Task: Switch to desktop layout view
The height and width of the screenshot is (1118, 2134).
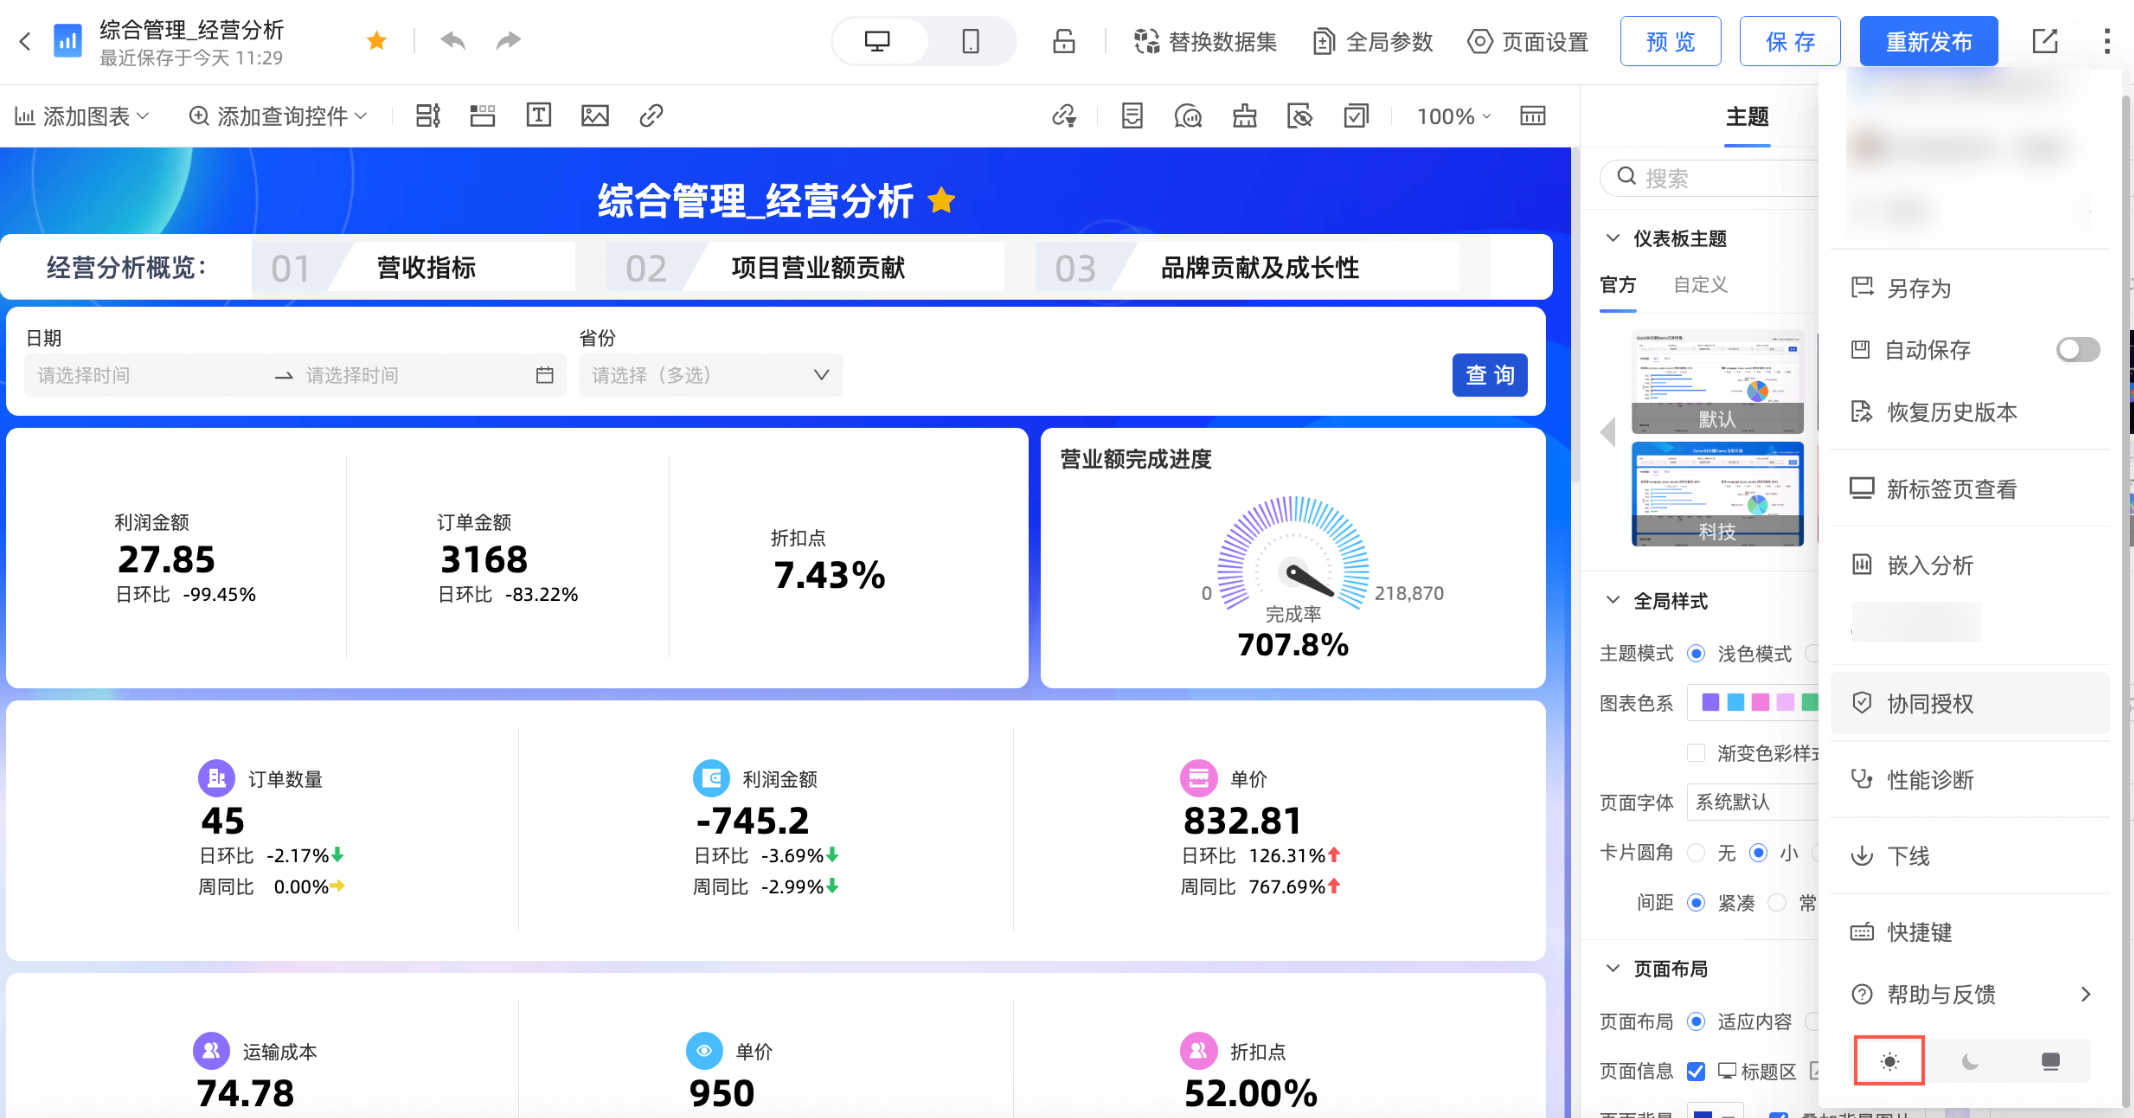Action: 877,41
